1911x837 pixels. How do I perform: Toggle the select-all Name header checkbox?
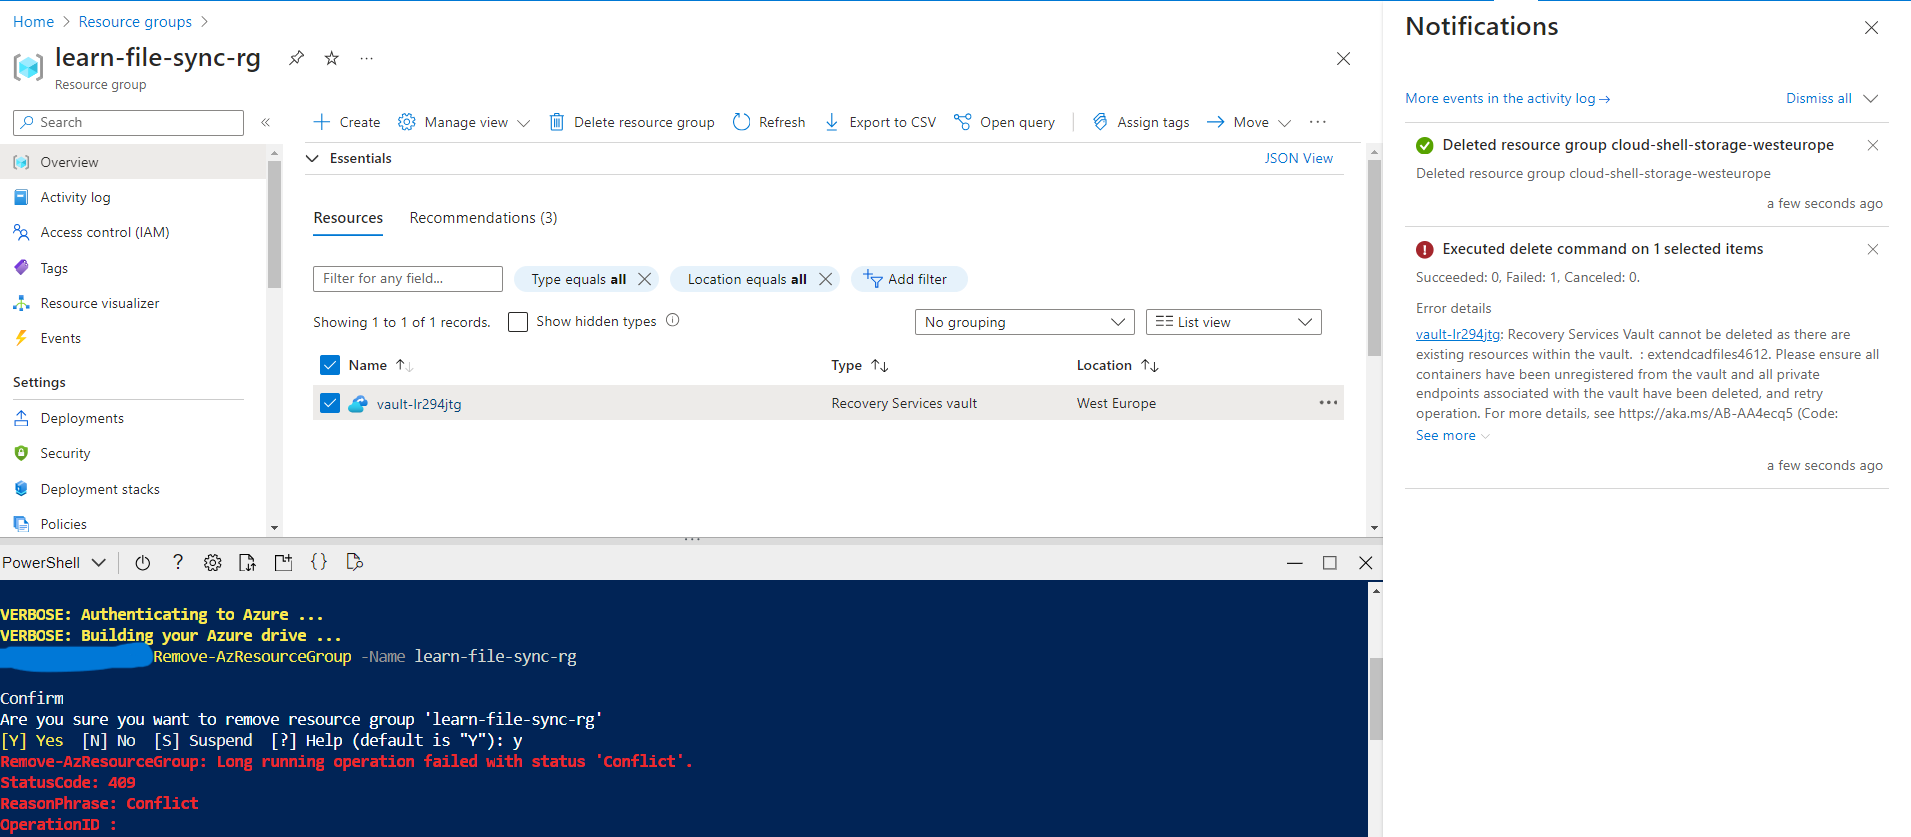pos(330,365)
